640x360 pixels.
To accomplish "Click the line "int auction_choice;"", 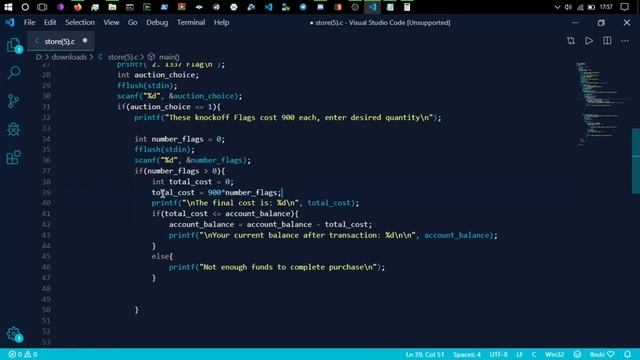I will (x=158, y=75).
